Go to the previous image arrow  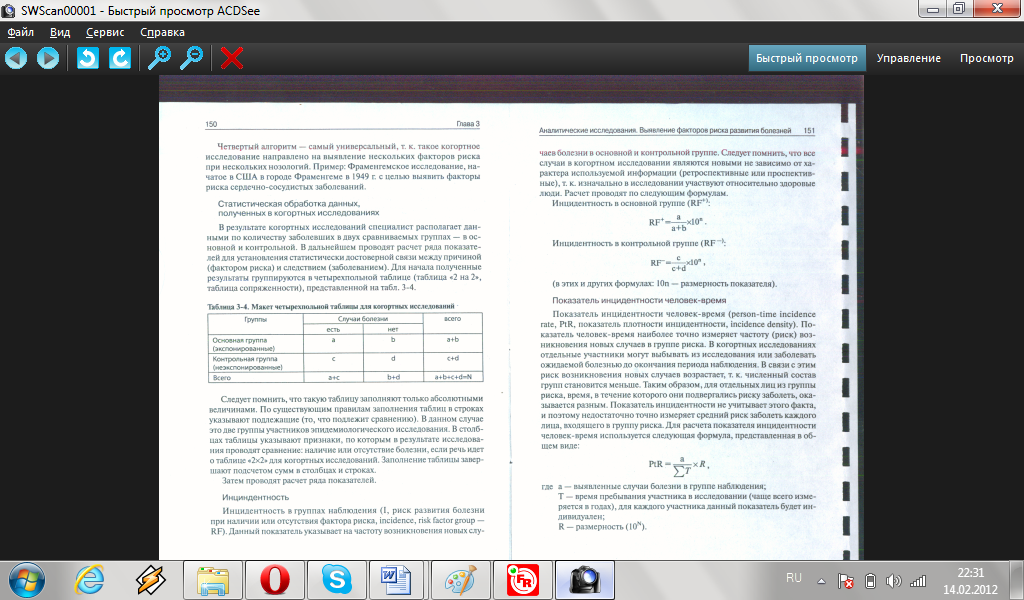pos(16,58)
